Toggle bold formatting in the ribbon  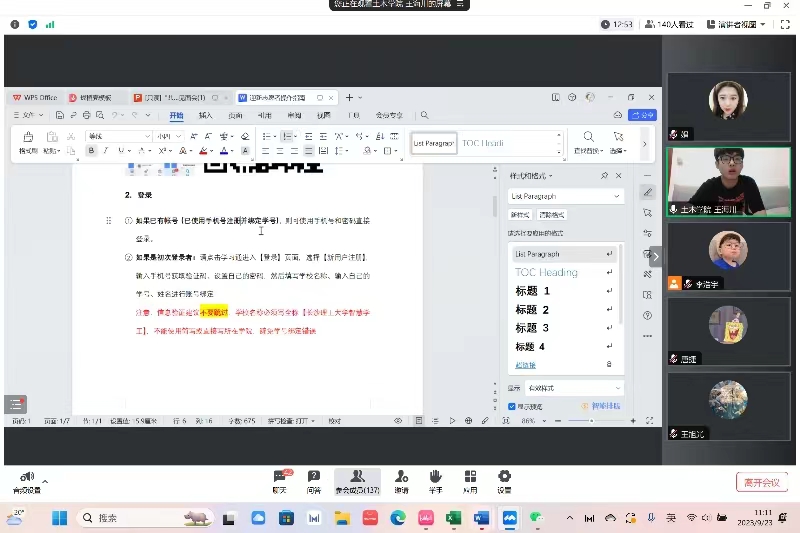tap(91, 151)
